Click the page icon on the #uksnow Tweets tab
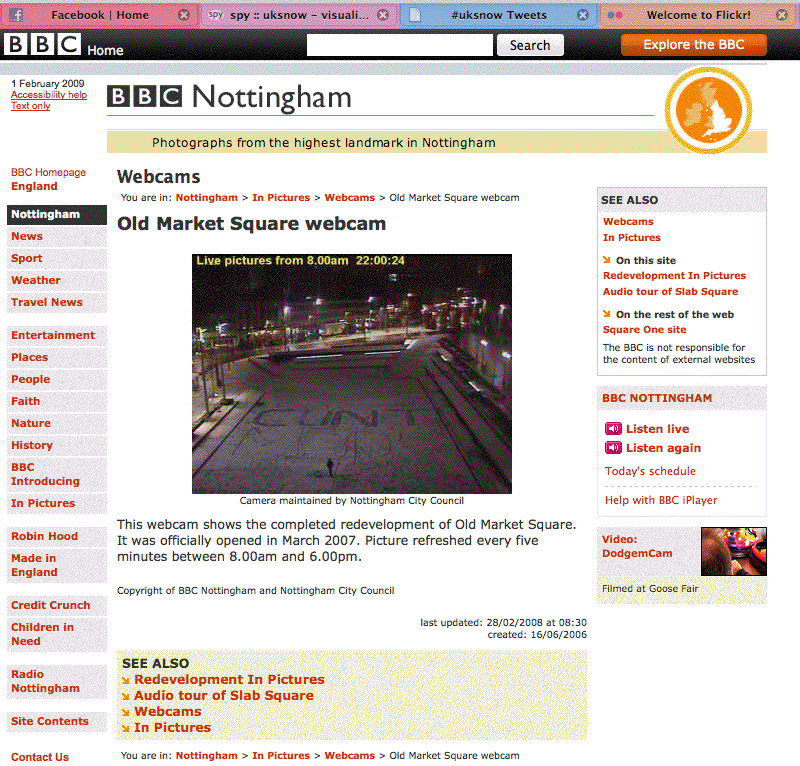This screenshot has height=766, width=800. pos(415,15)
